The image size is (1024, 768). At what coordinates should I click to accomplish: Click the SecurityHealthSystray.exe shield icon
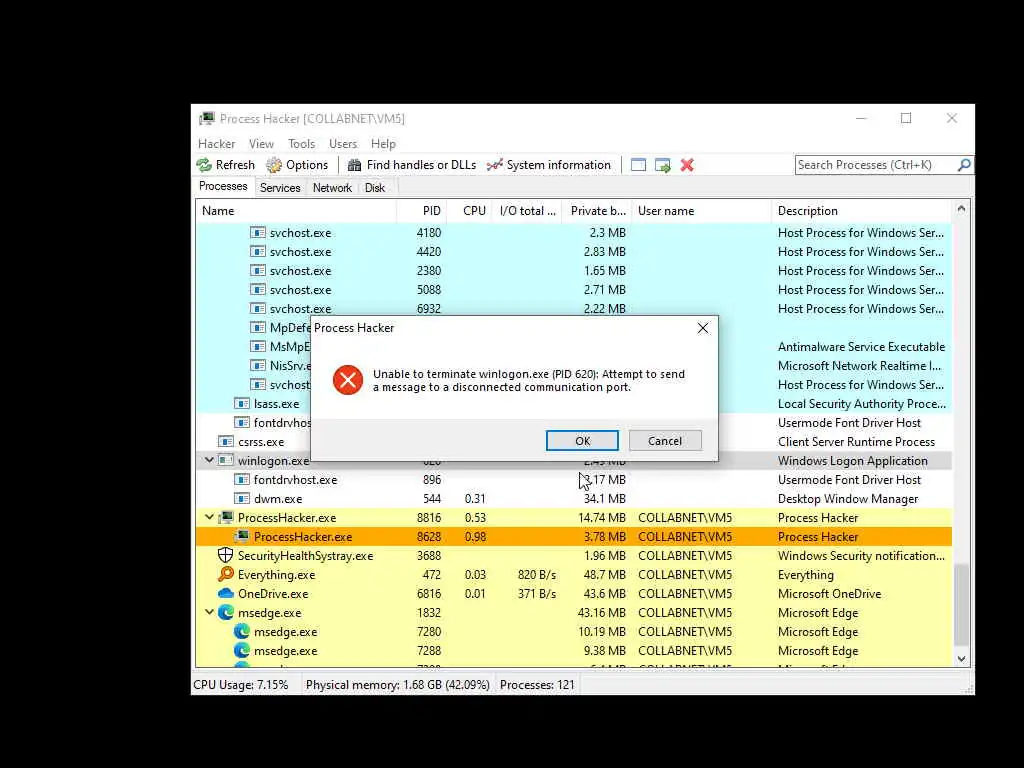[225, 556]
